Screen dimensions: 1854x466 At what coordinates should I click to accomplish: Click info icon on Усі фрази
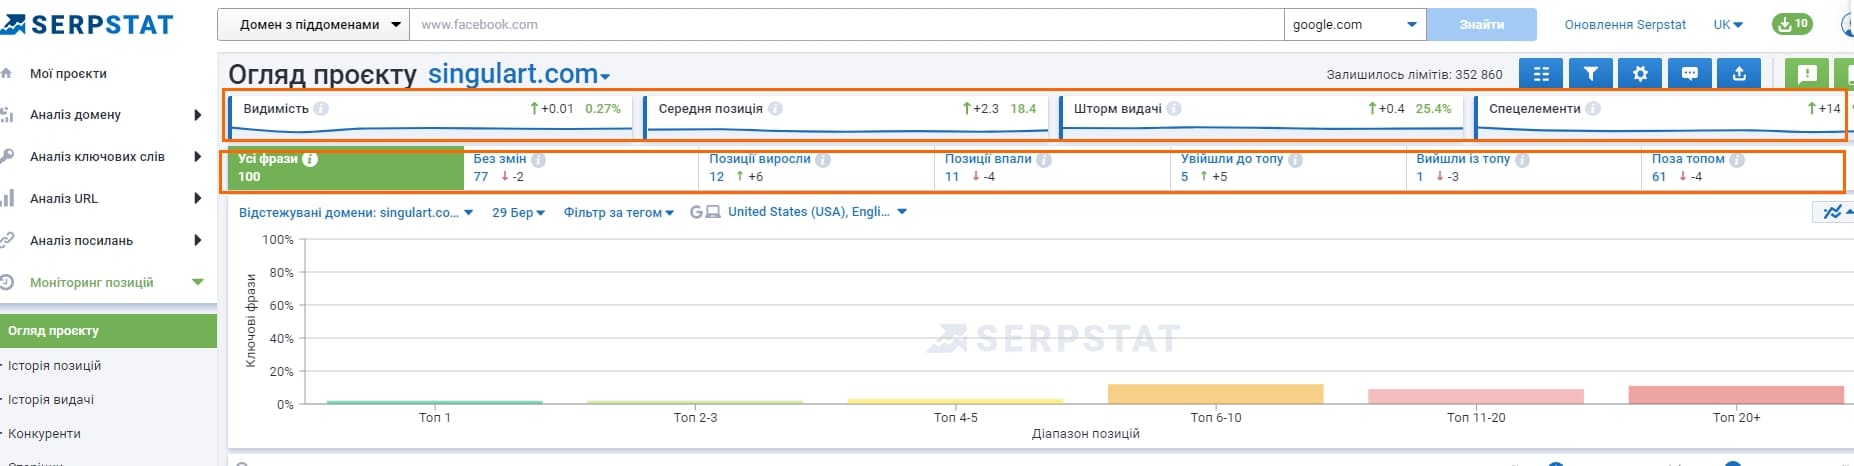tap(310, 159)
